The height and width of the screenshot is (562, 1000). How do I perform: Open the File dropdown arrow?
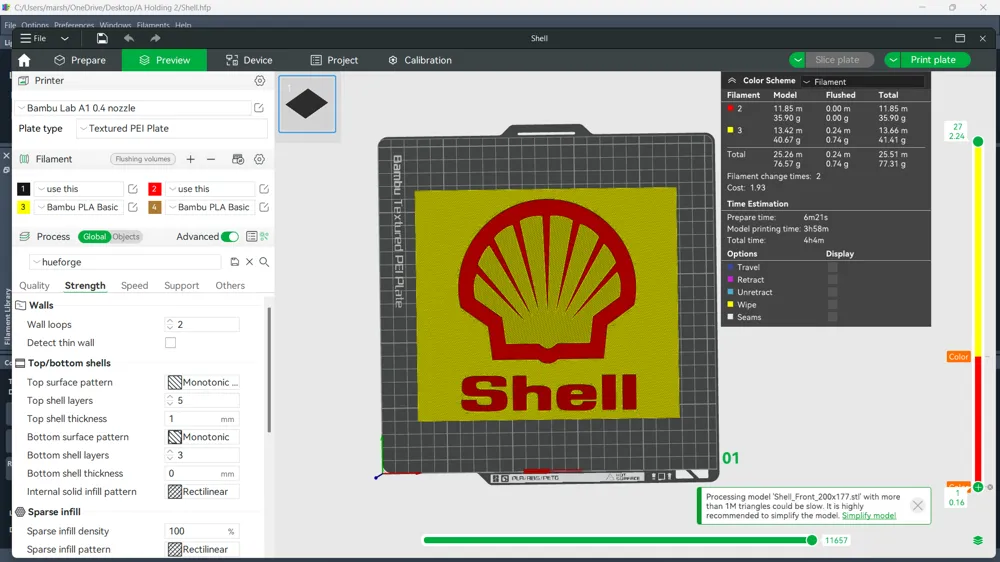pyautogui.click(x=64, y=38)
